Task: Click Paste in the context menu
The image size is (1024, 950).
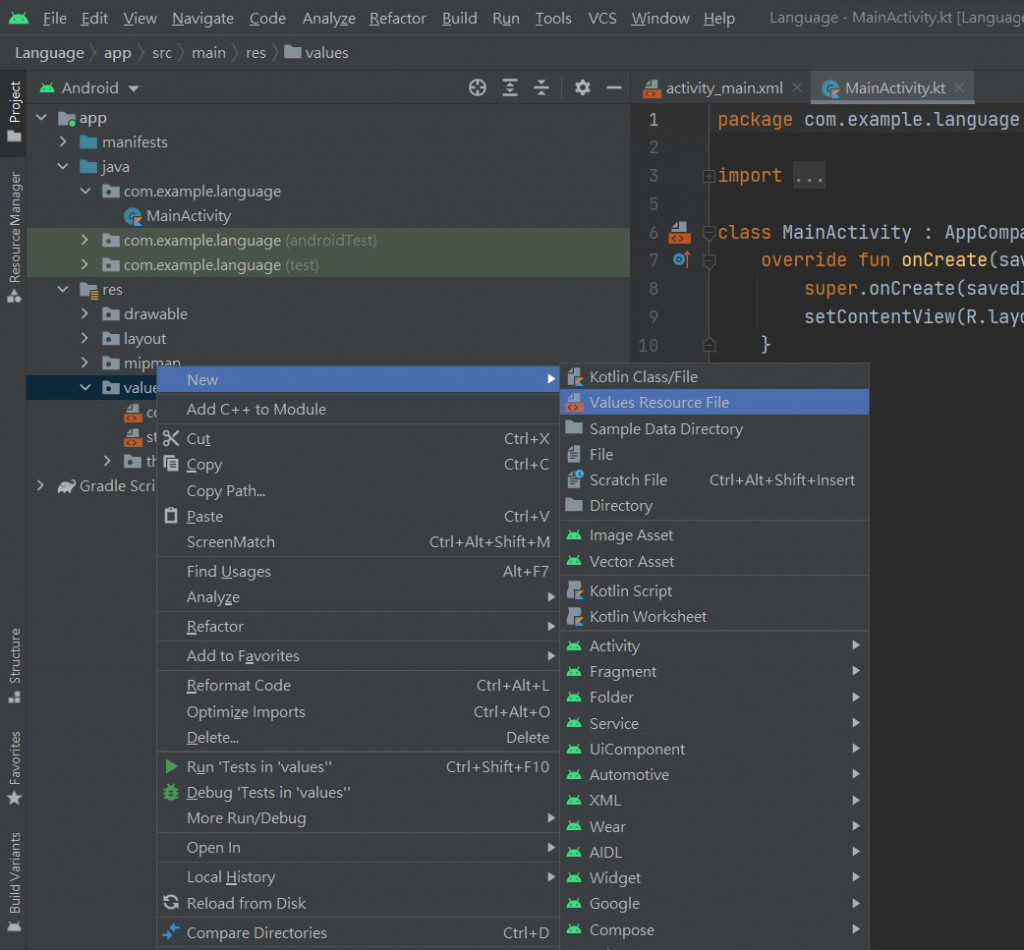Action: pos(358,516)
